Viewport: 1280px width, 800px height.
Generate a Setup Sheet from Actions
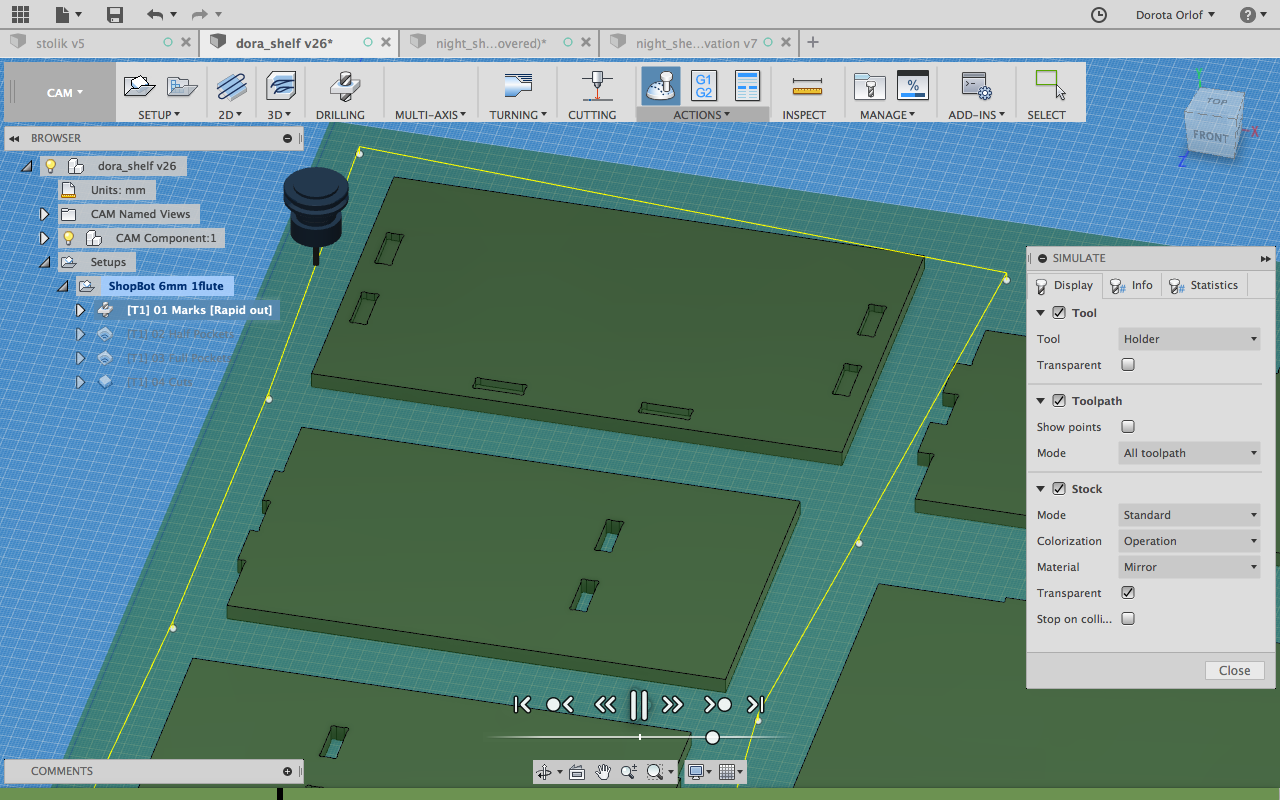[x=747, y=86]
